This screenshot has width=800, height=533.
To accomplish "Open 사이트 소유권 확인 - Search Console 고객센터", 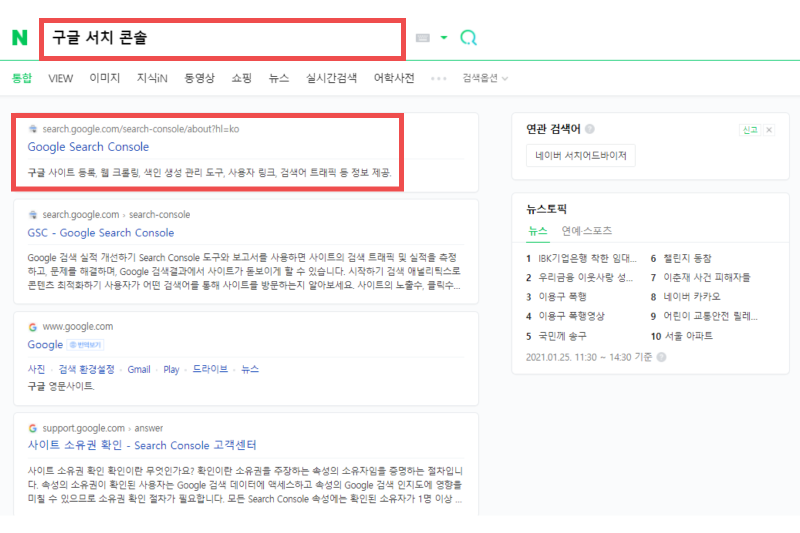I will click(x=142, y=445).
